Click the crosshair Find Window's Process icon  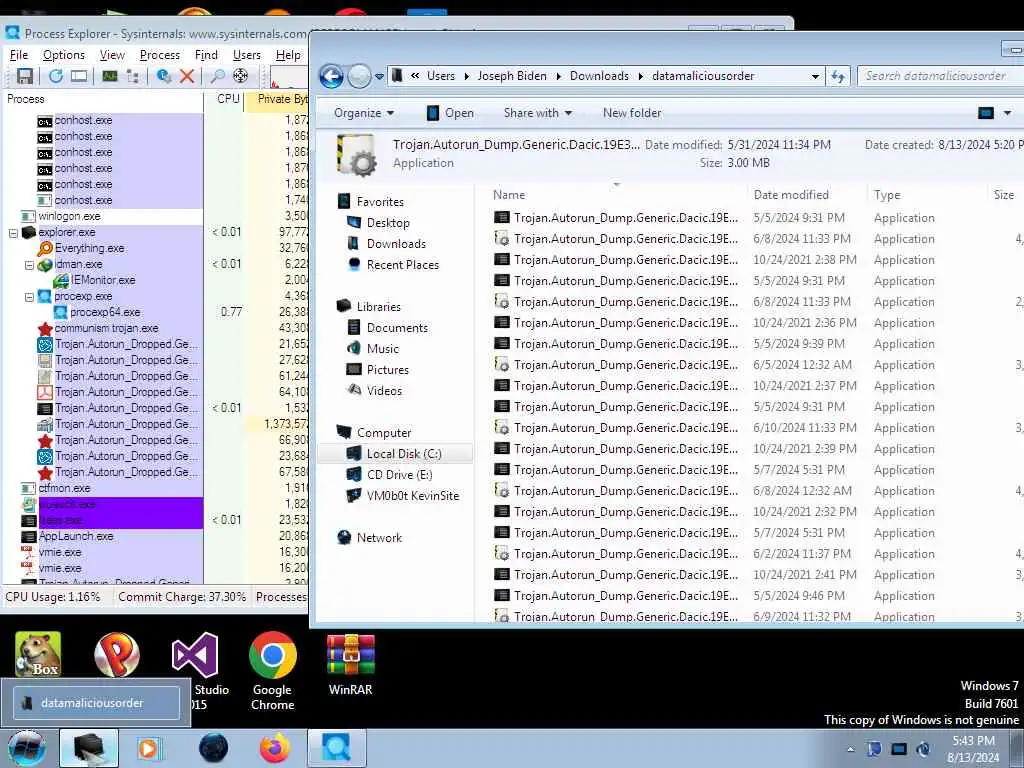pyautogui.click(x=240, y=76)
